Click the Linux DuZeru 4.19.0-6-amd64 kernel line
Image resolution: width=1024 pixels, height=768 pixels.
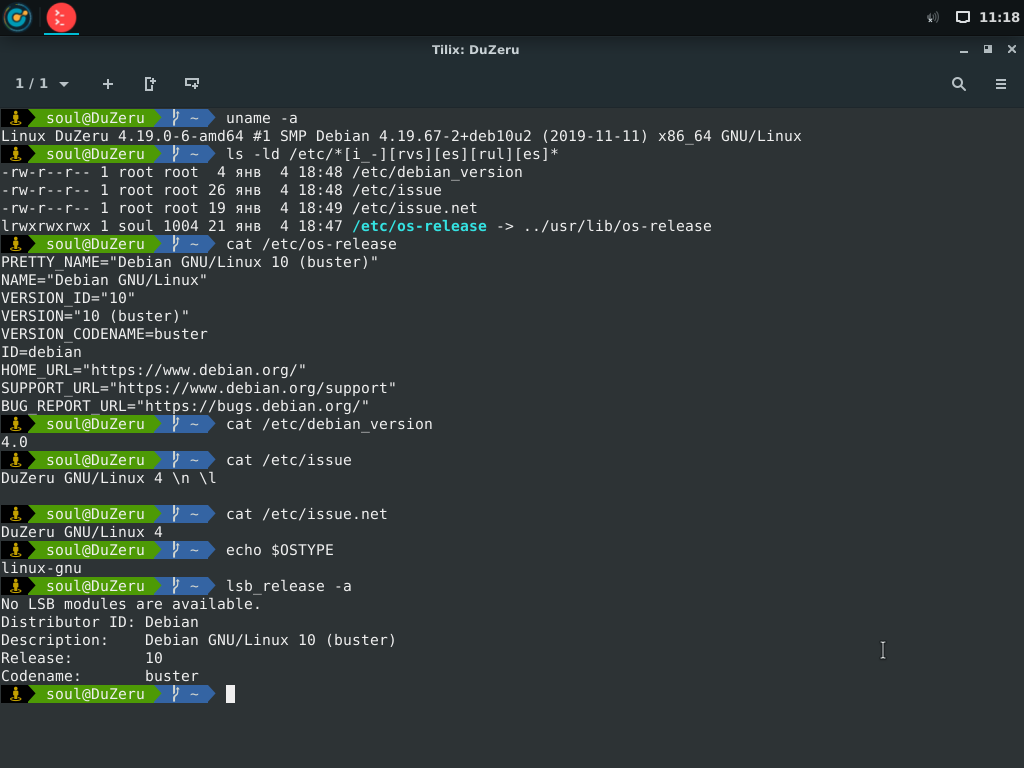(401, 136)
